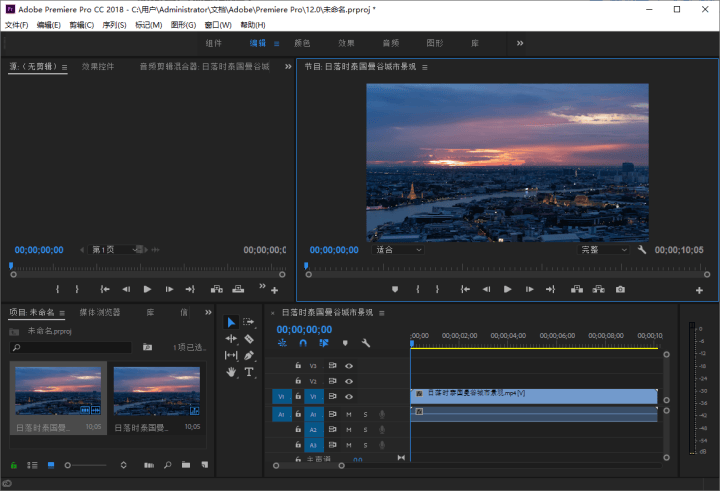Select the Pen tool
This screenshot has width=720, height=491.
249,355
